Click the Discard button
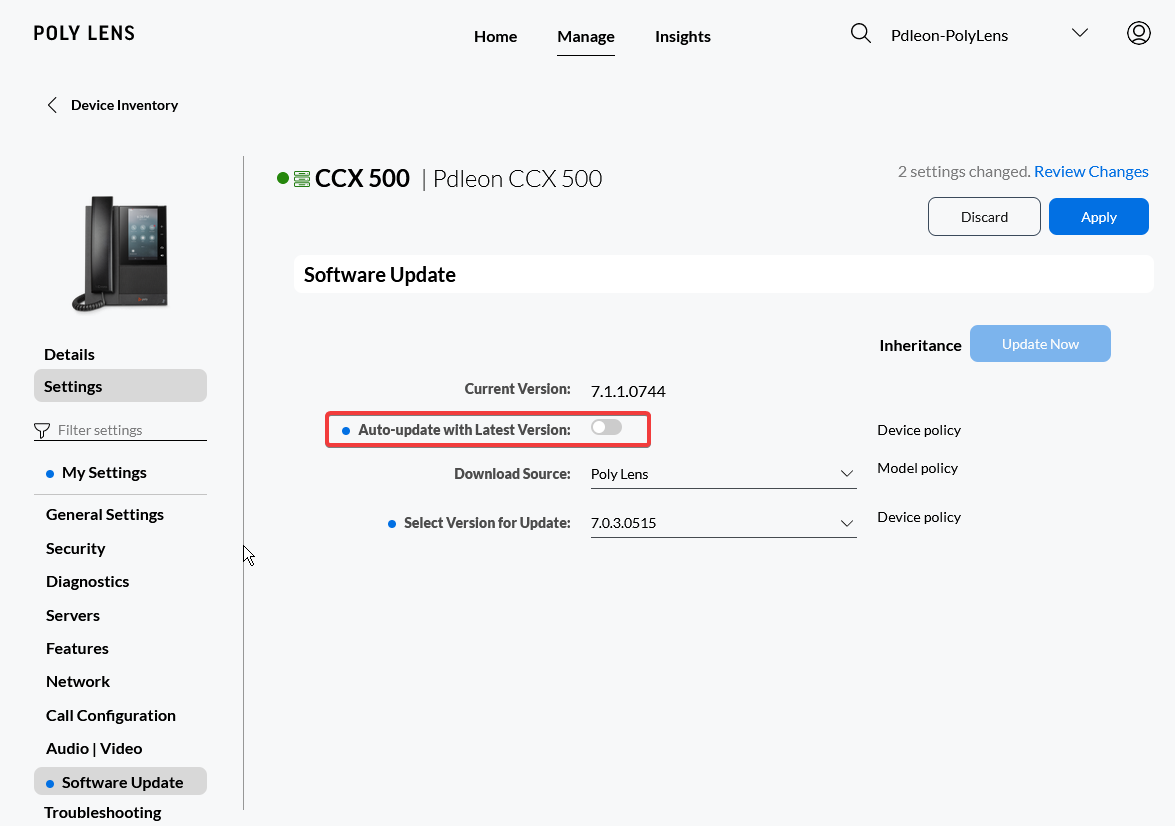This screenshot has height=826, width=1175. pyautogui.click(x=984, y=217)
